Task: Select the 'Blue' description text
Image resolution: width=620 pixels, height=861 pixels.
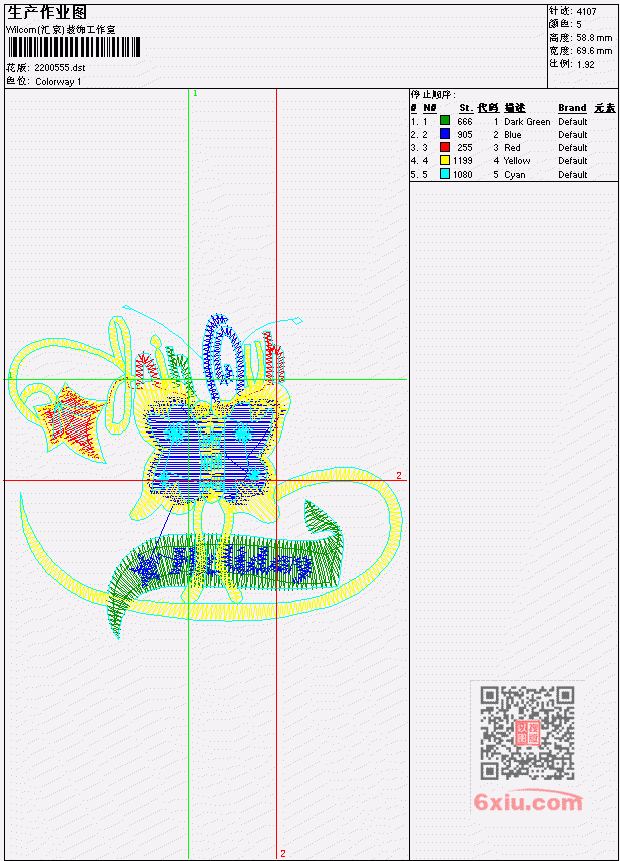Action: (513, 135)
